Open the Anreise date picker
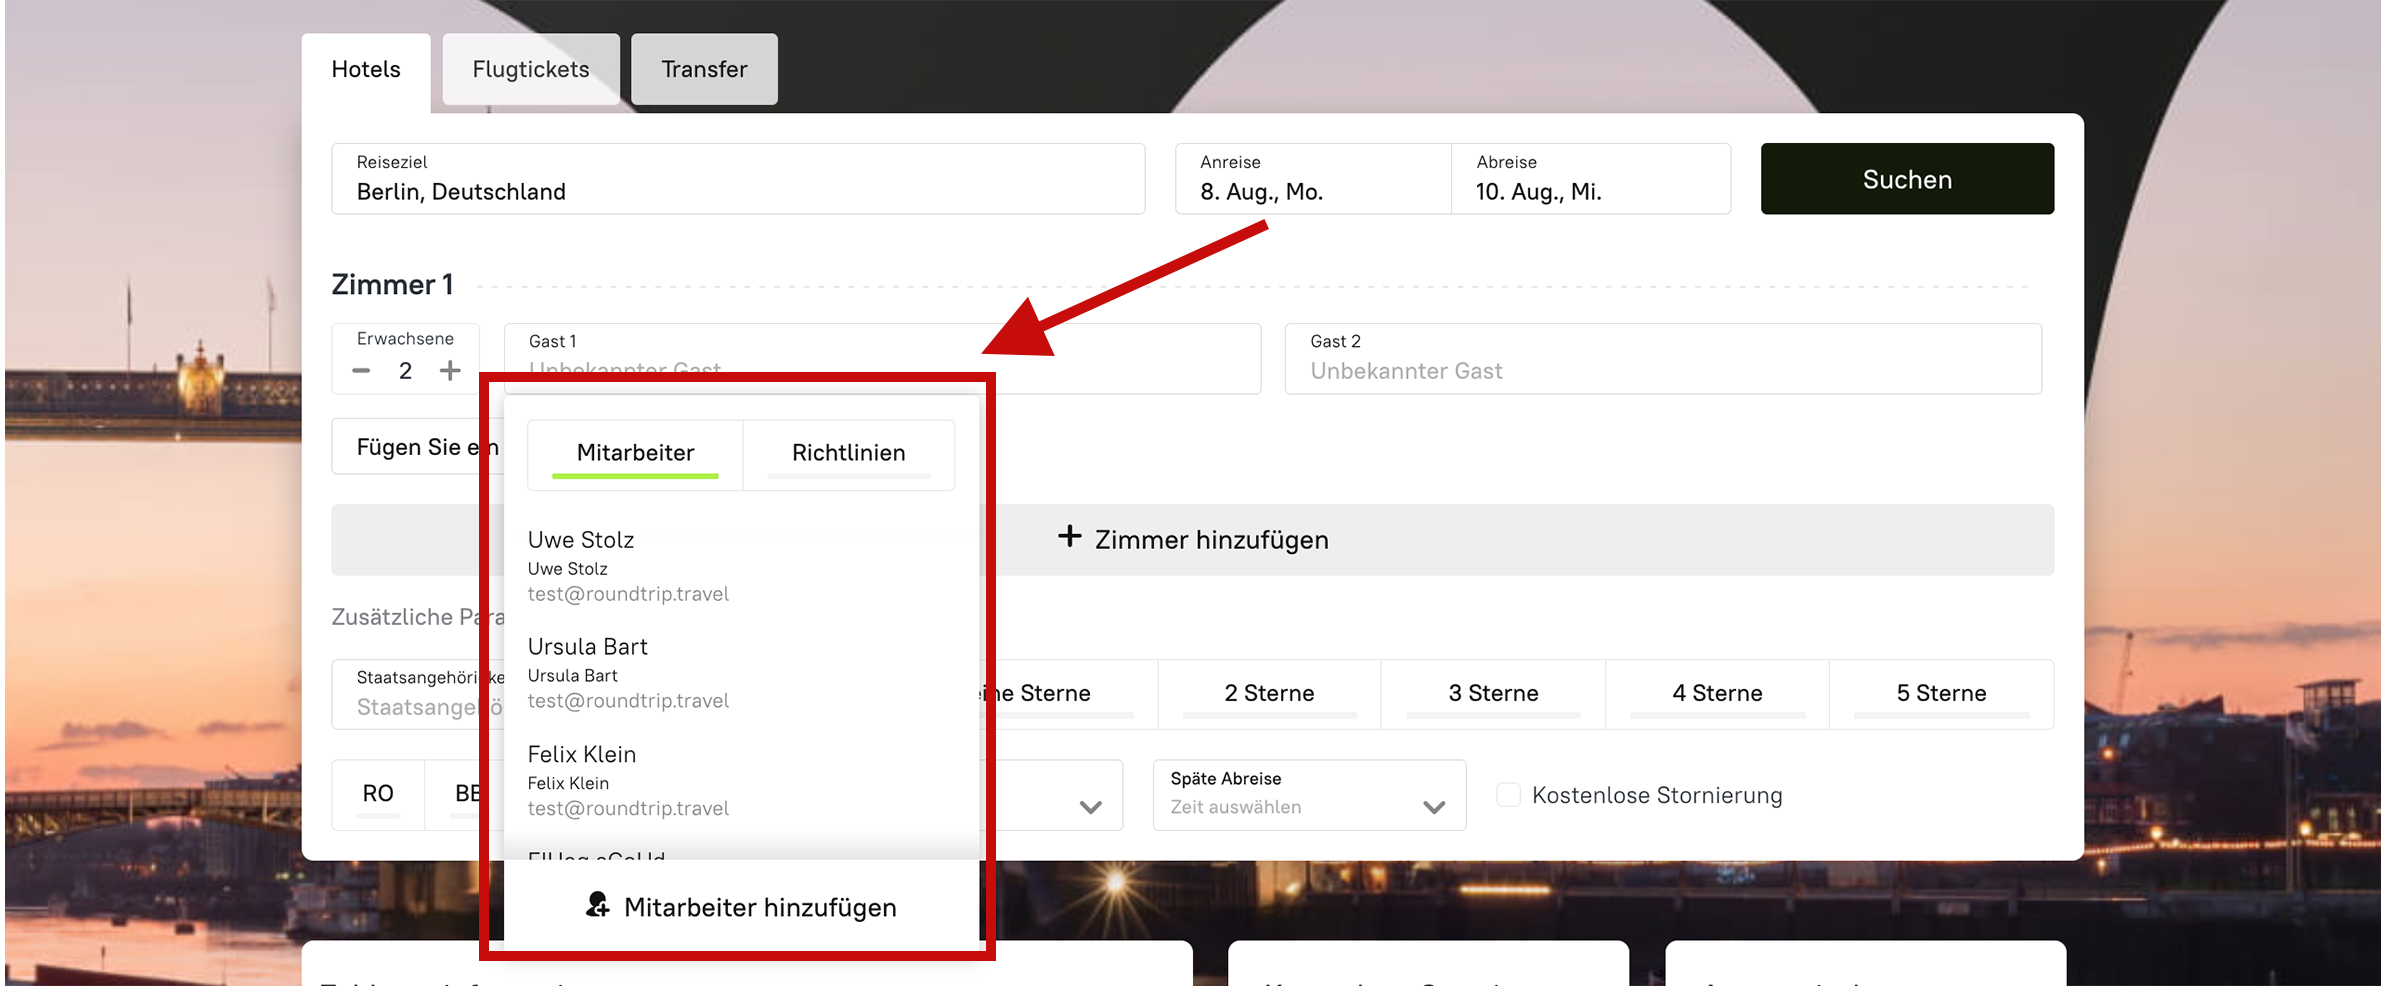This screenshot has width=2386, height=986. click(x=1312, y=179)
